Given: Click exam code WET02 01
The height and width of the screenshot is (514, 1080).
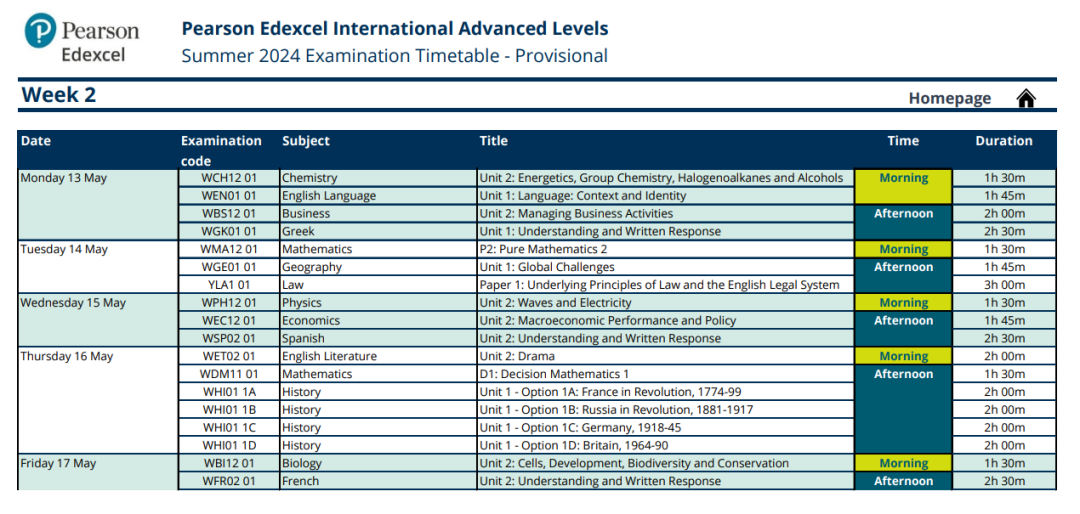Looking at the screenshot, I should (228, 356).
